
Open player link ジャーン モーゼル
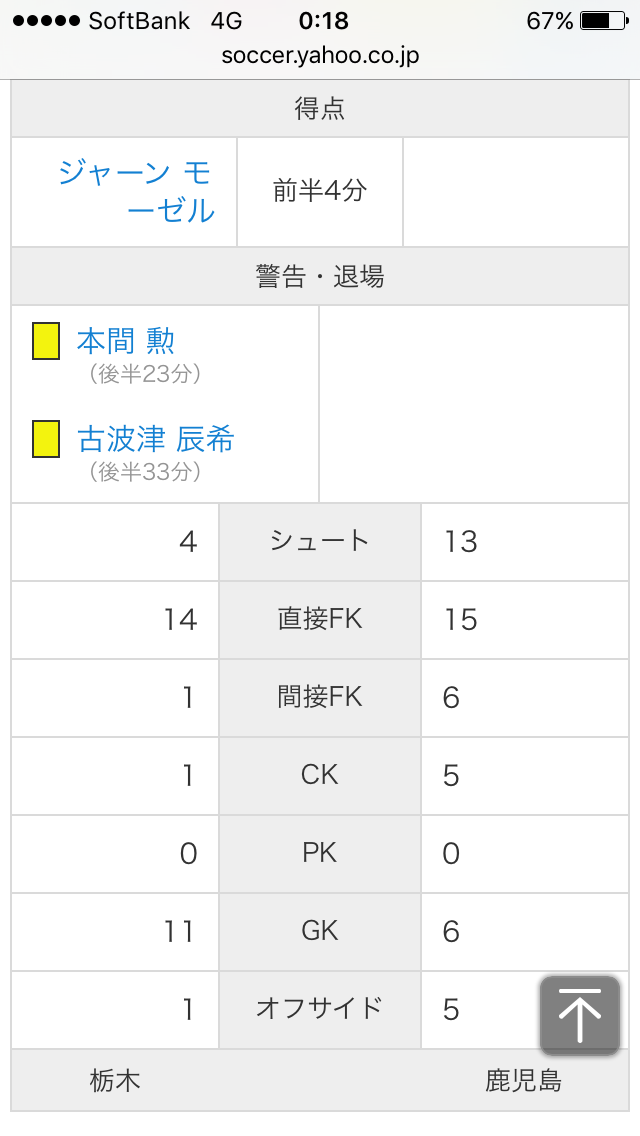point(136,191)
